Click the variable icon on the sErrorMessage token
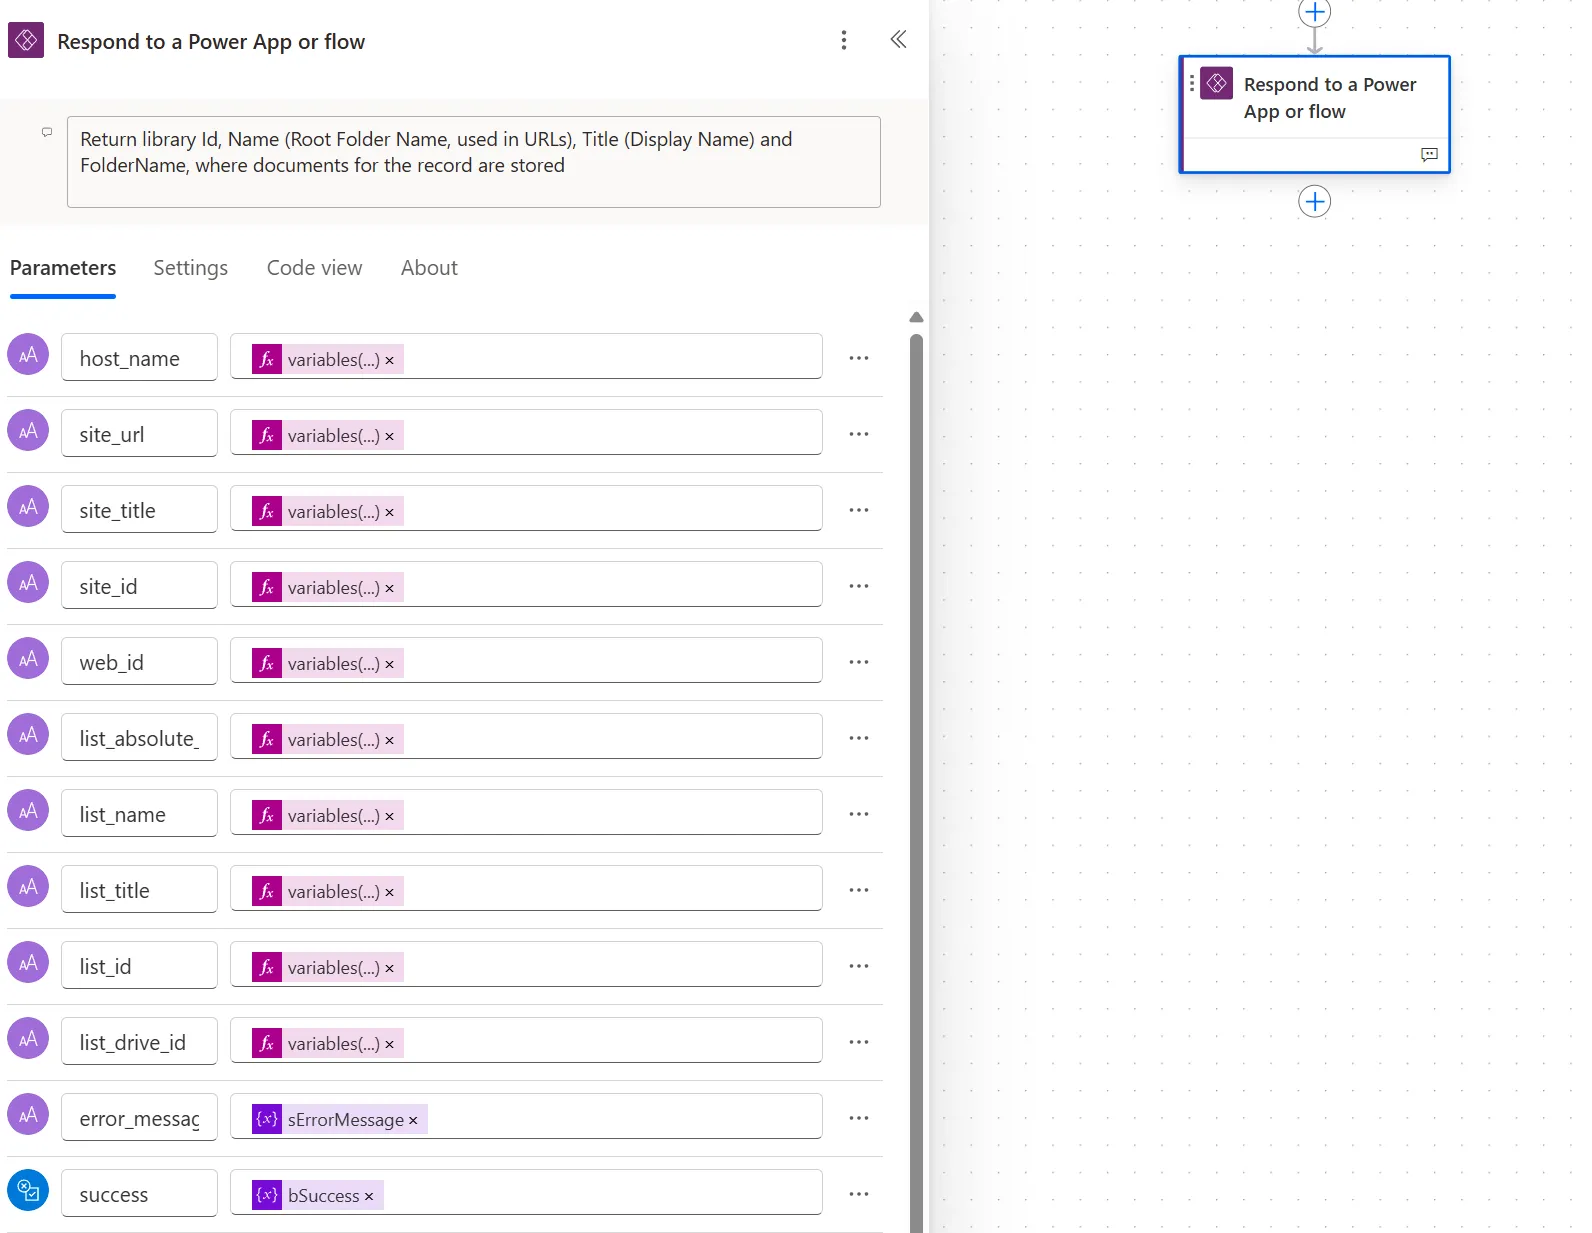 (266, 1119)
